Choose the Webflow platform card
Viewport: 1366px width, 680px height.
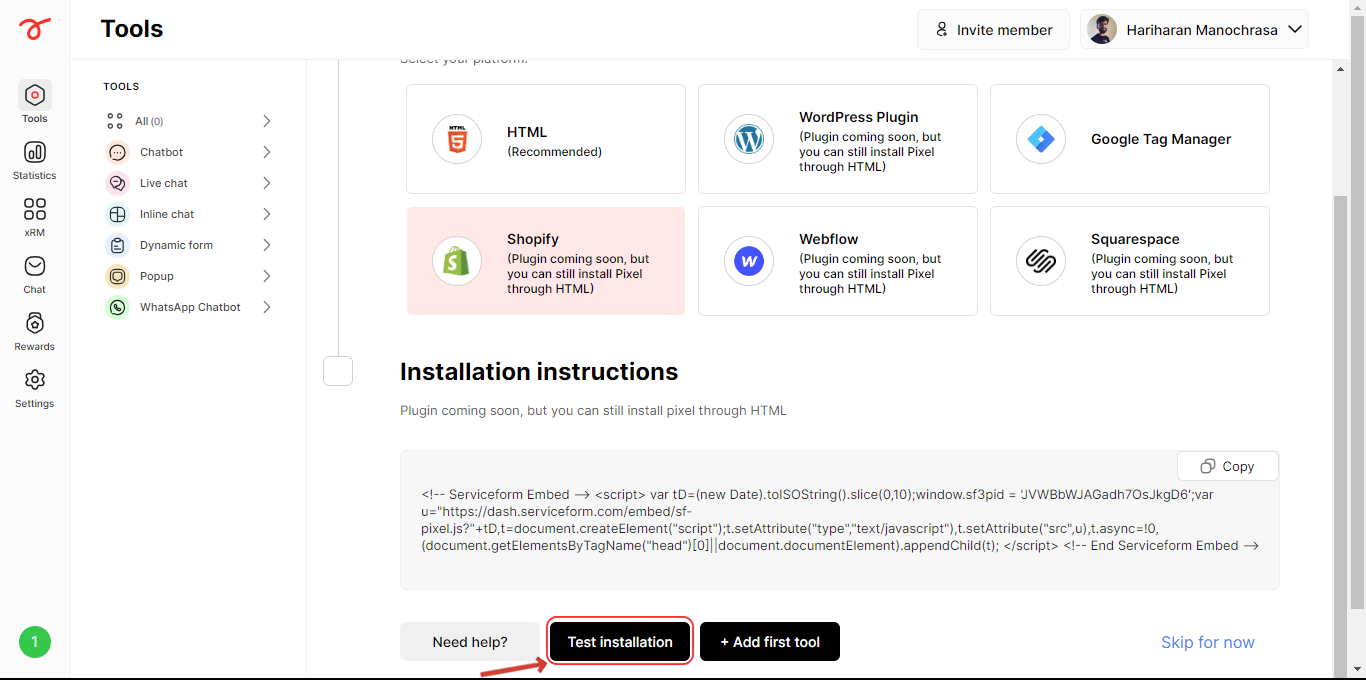pos(838,261)
